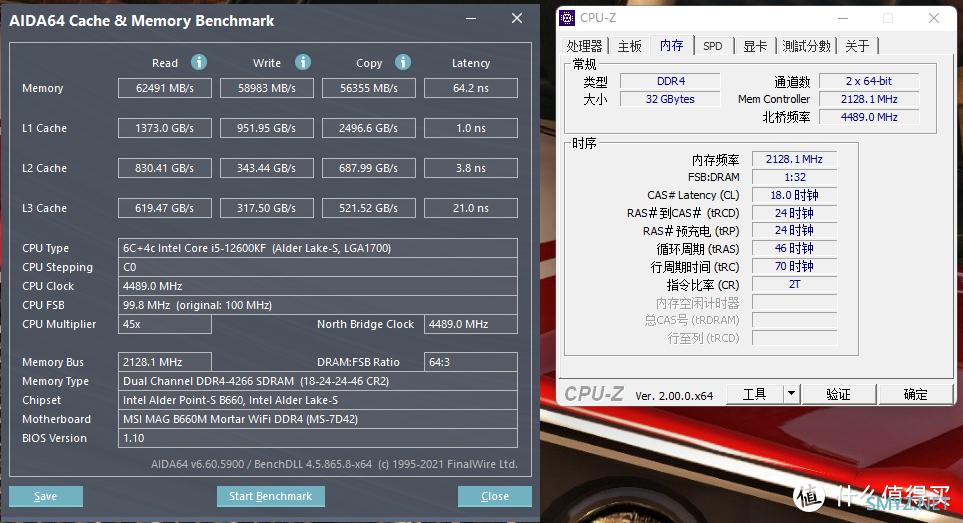The height and width of the screenshot is (523, 963).
Task: Click the L3 Cache read 619.47 GB/s
Action: (165, 207)
